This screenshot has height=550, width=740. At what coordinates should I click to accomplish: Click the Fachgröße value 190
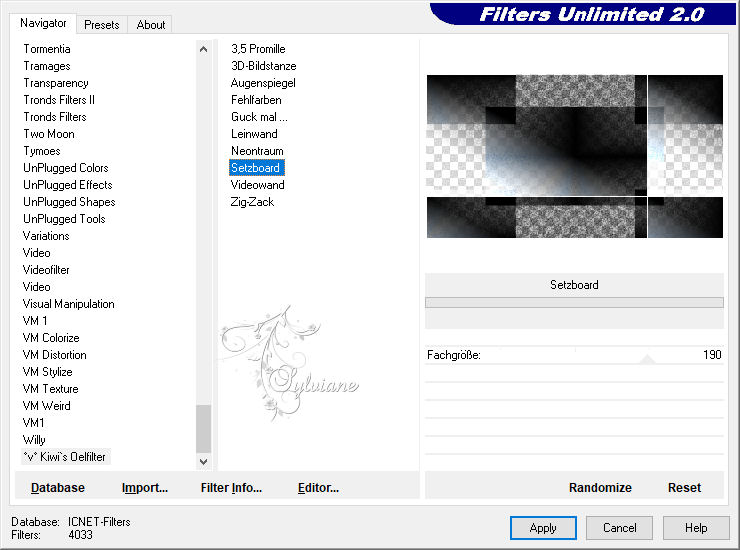coord(712,355)
